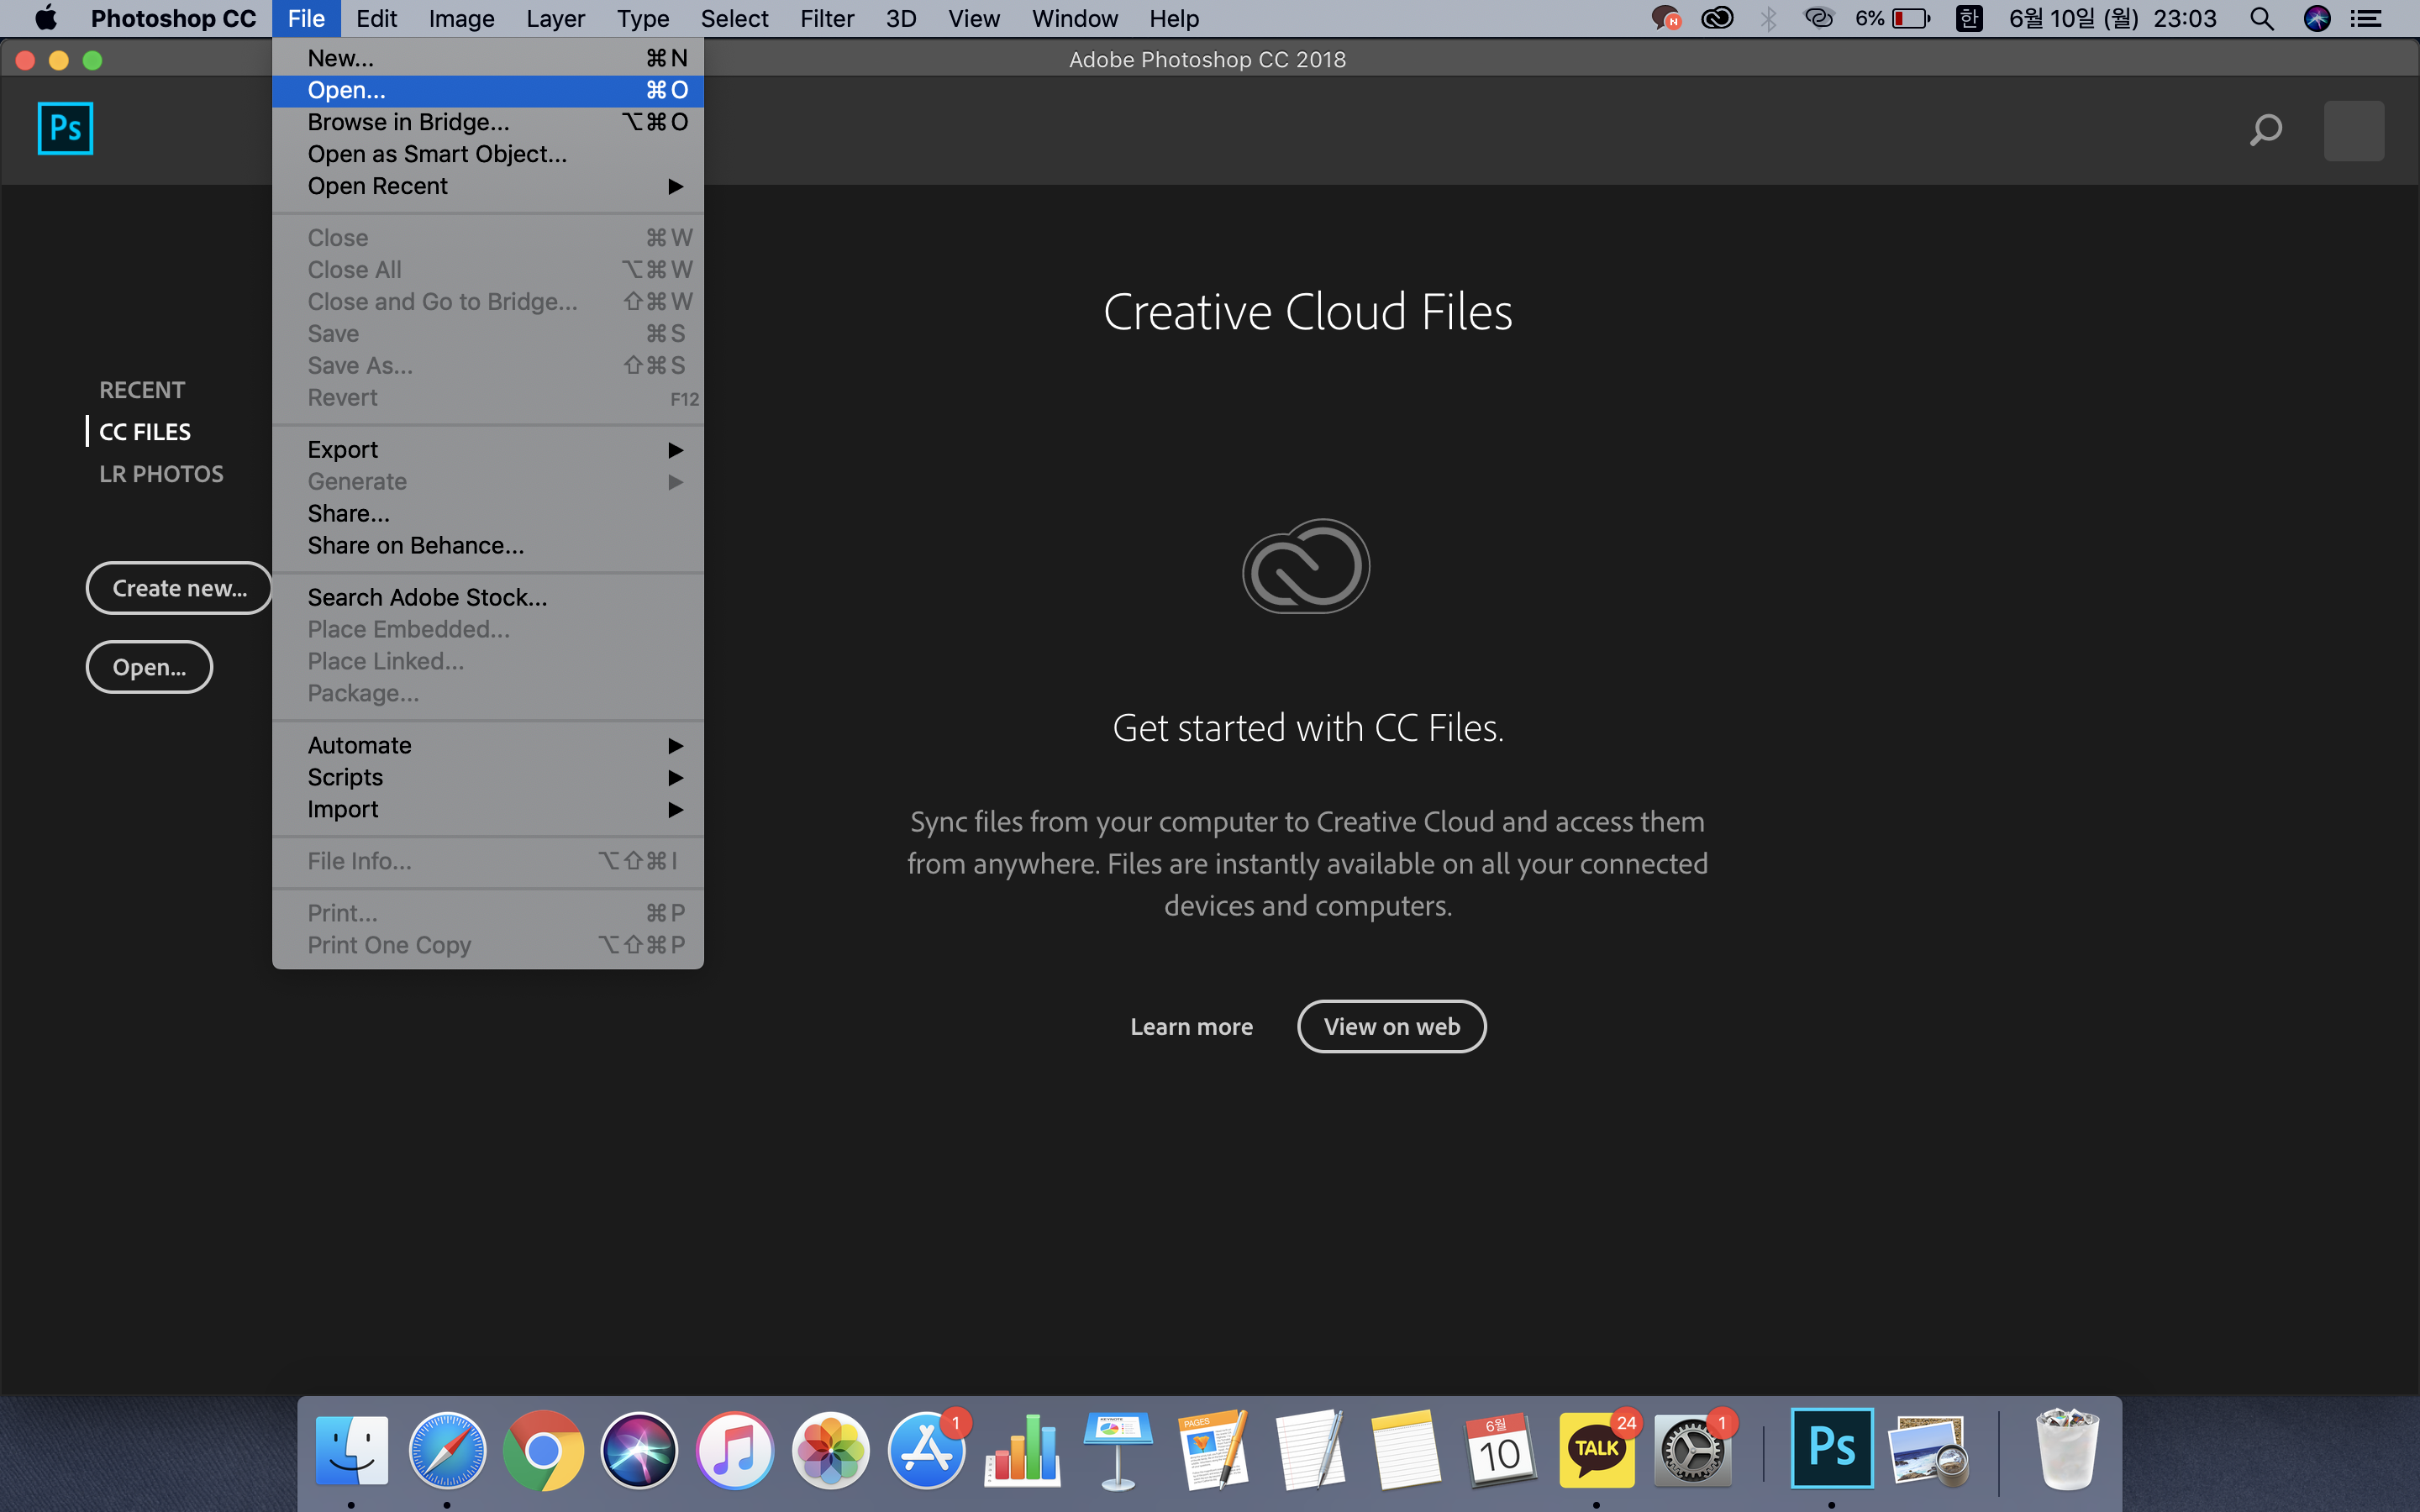The width and height of the screenshot is (2420, 1512).
Task: Open the View menu
Action: point(974,18)
